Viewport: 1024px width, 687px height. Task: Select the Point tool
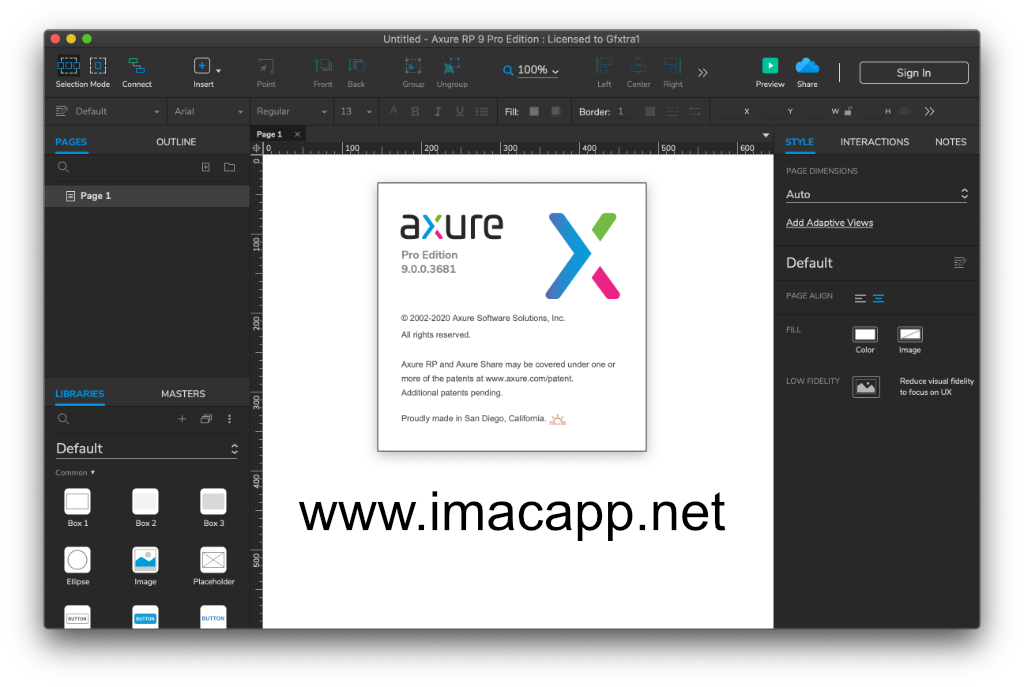pyautogui.click(x=266, y=65)
